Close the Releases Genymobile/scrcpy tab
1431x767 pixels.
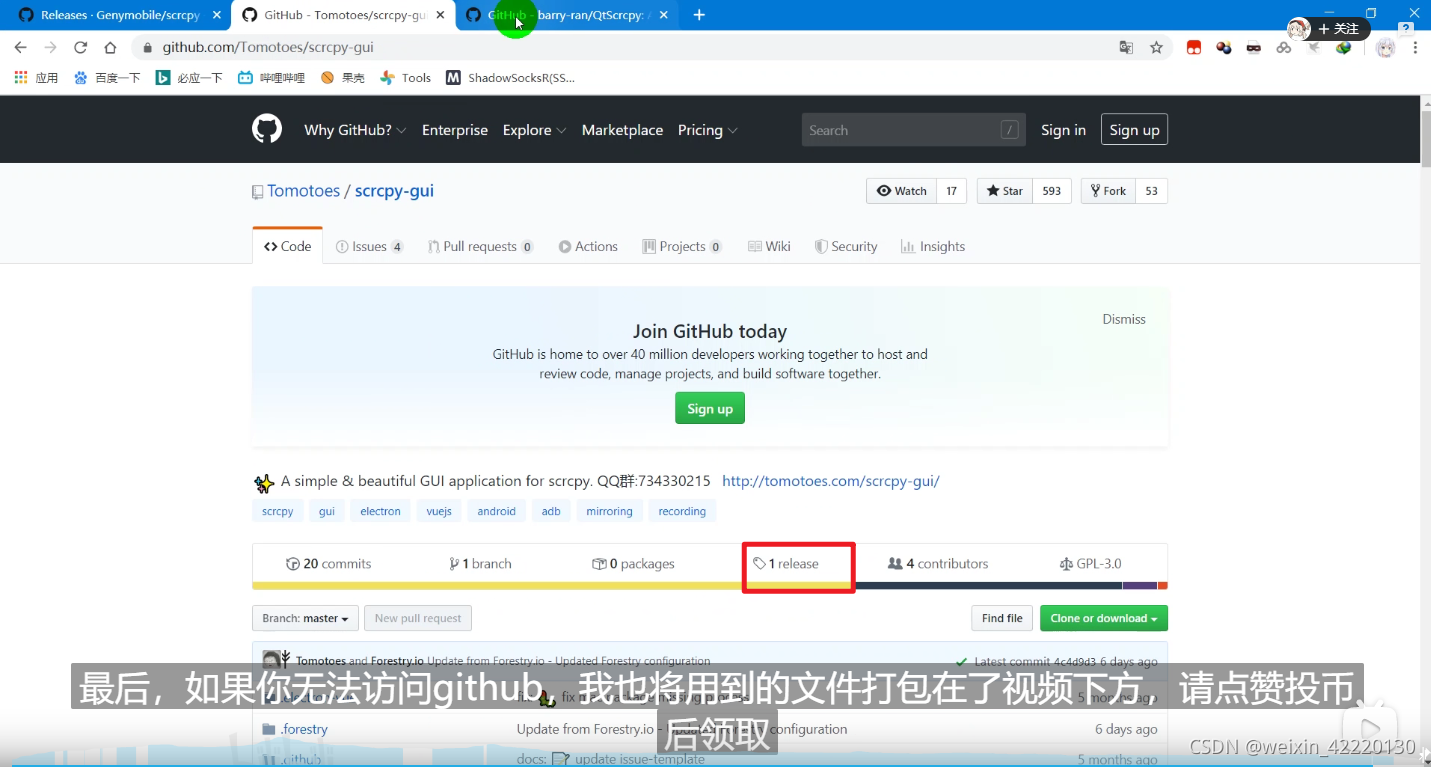(x=217, y=15)
